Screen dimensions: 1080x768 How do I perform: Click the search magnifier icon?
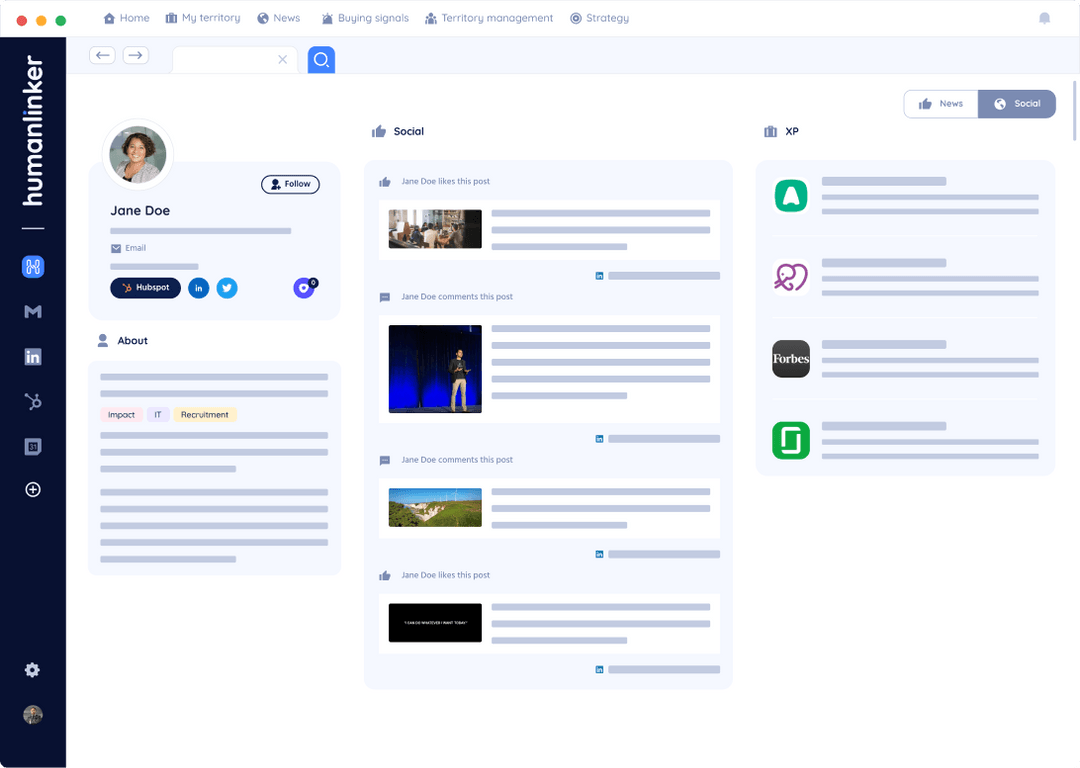pyautogui.click(x=320, y=59)
